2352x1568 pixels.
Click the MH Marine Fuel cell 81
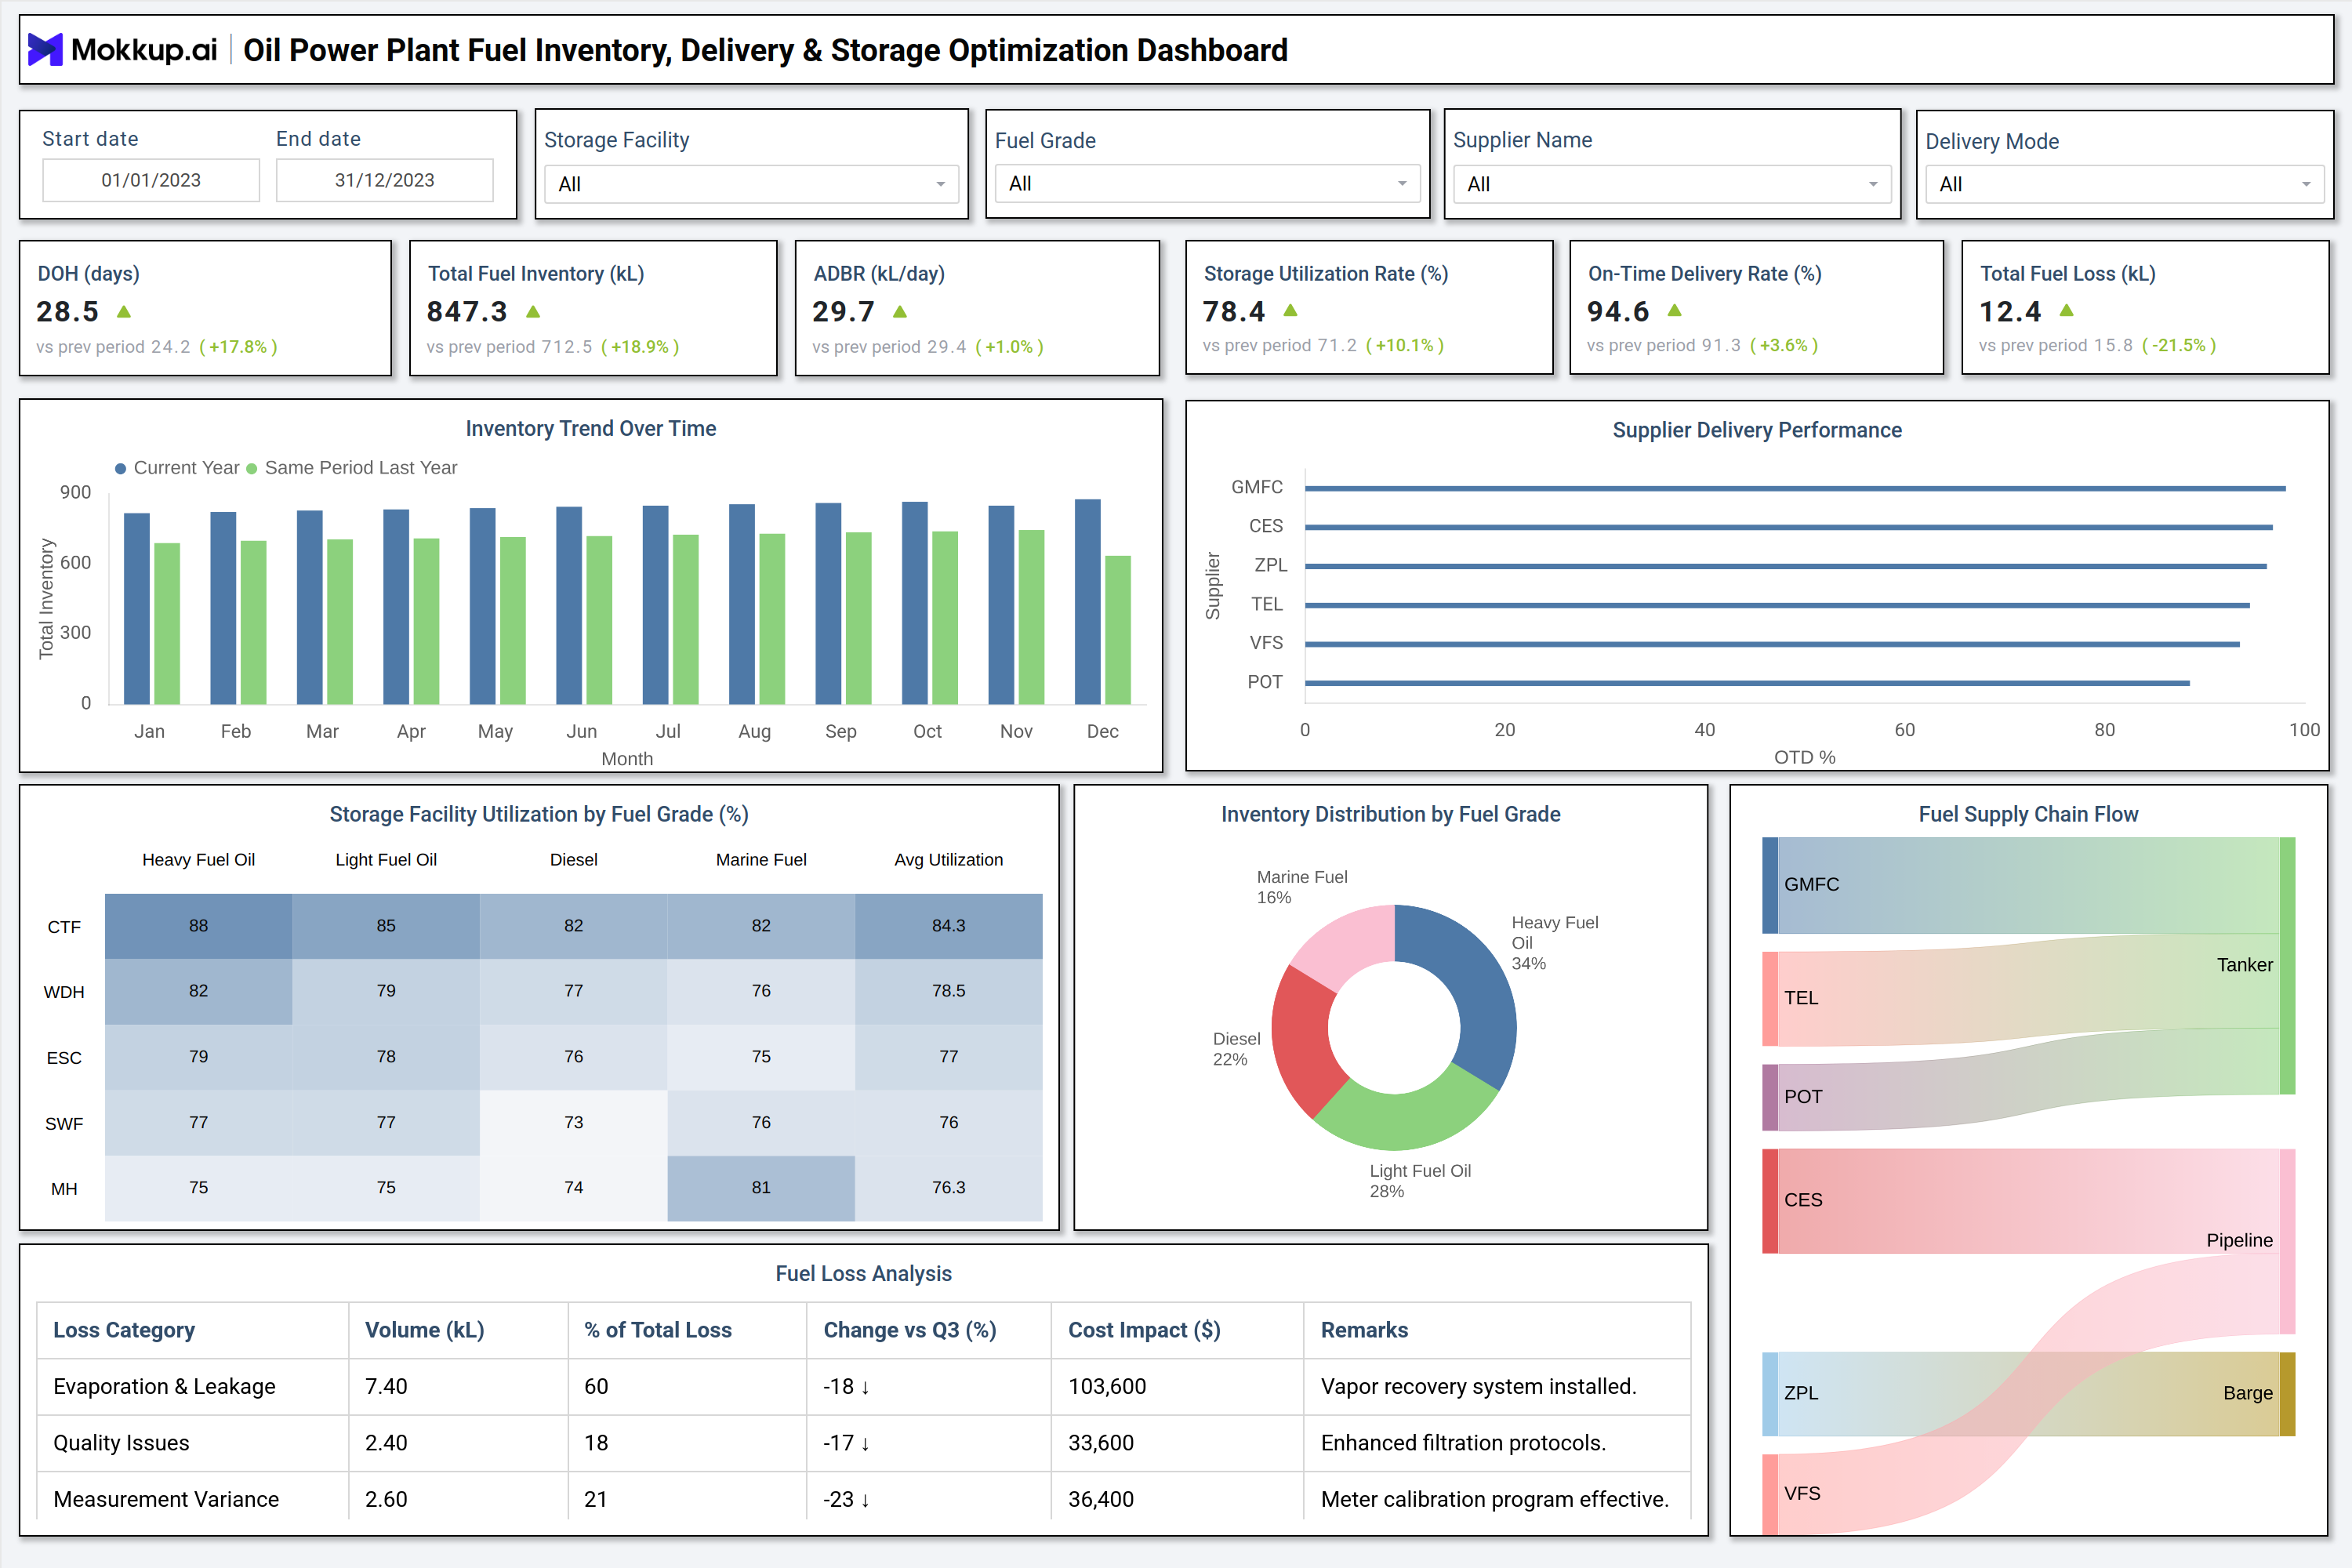(761, 1188)
